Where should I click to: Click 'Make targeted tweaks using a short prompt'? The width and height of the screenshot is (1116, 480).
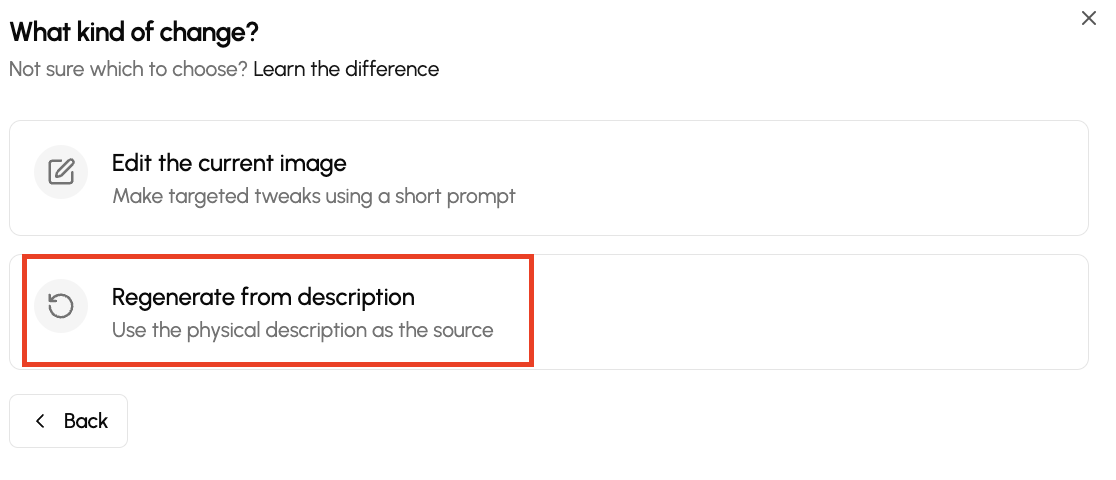pos(314,195)
